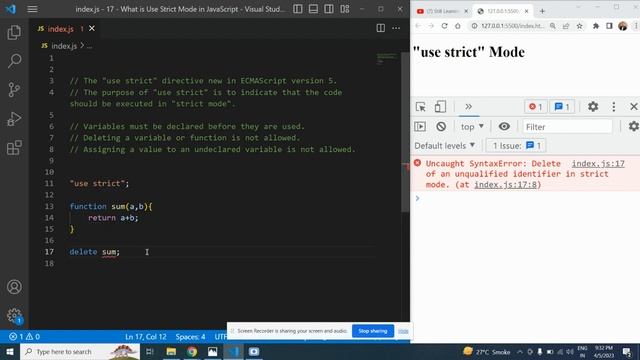Open DevTools customize three-dot menu

613,107
